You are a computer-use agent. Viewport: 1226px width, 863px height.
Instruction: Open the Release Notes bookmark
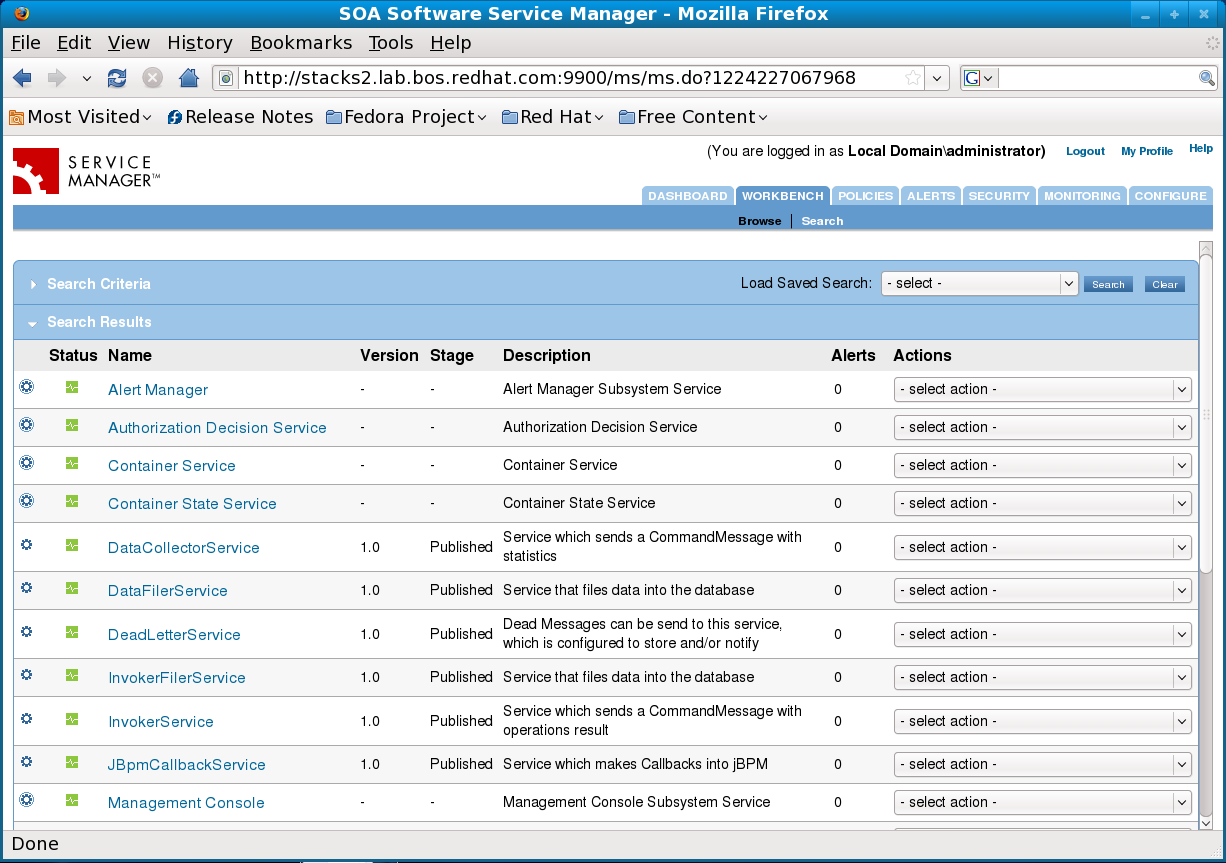click(240, 117)
